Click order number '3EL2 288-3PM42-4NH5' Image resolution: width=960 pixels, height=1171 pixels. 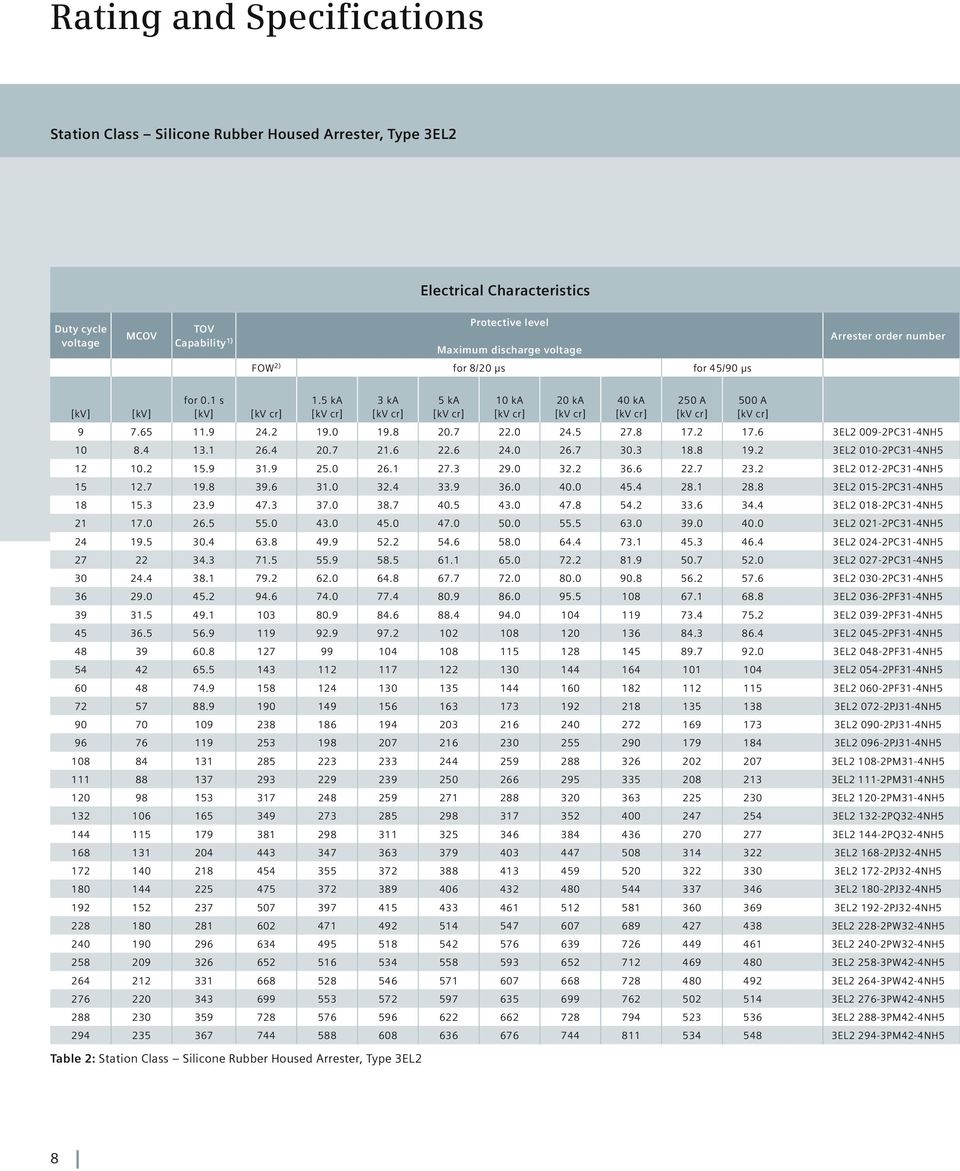[x=888, y=1018]
